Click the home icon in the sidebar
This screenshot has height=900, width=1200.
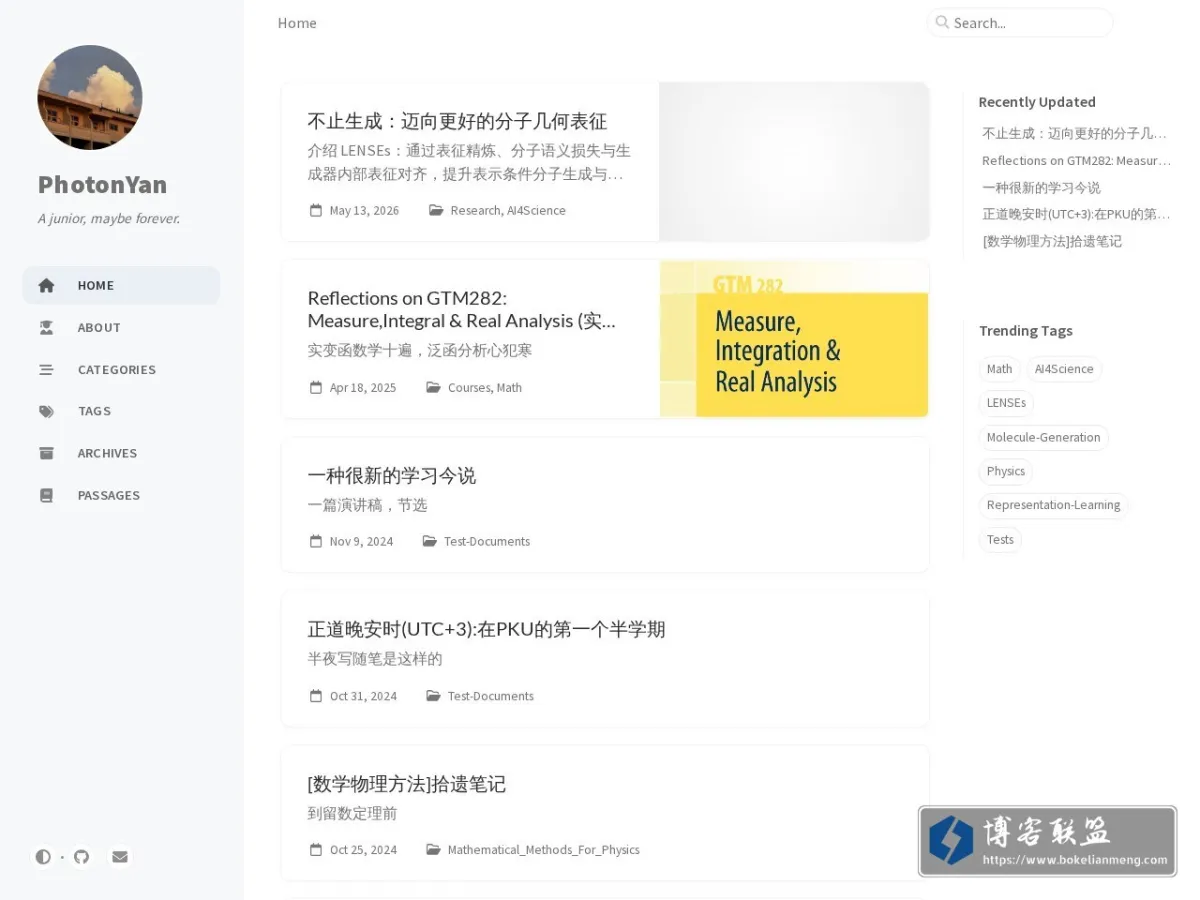click(x=46, y=285)
